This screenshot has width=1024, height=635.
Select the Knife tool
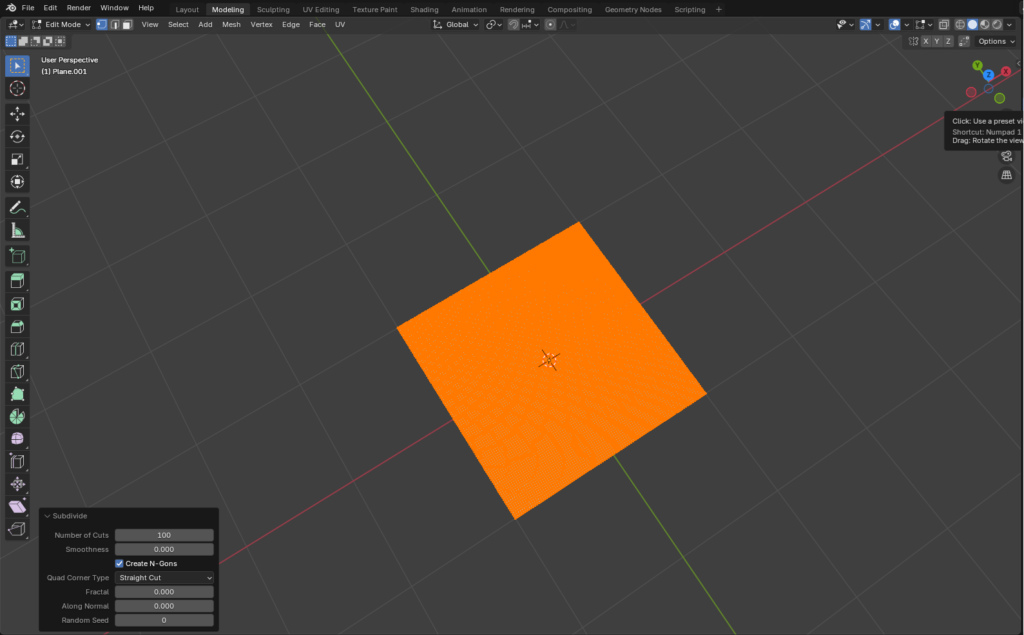[18, 372]
